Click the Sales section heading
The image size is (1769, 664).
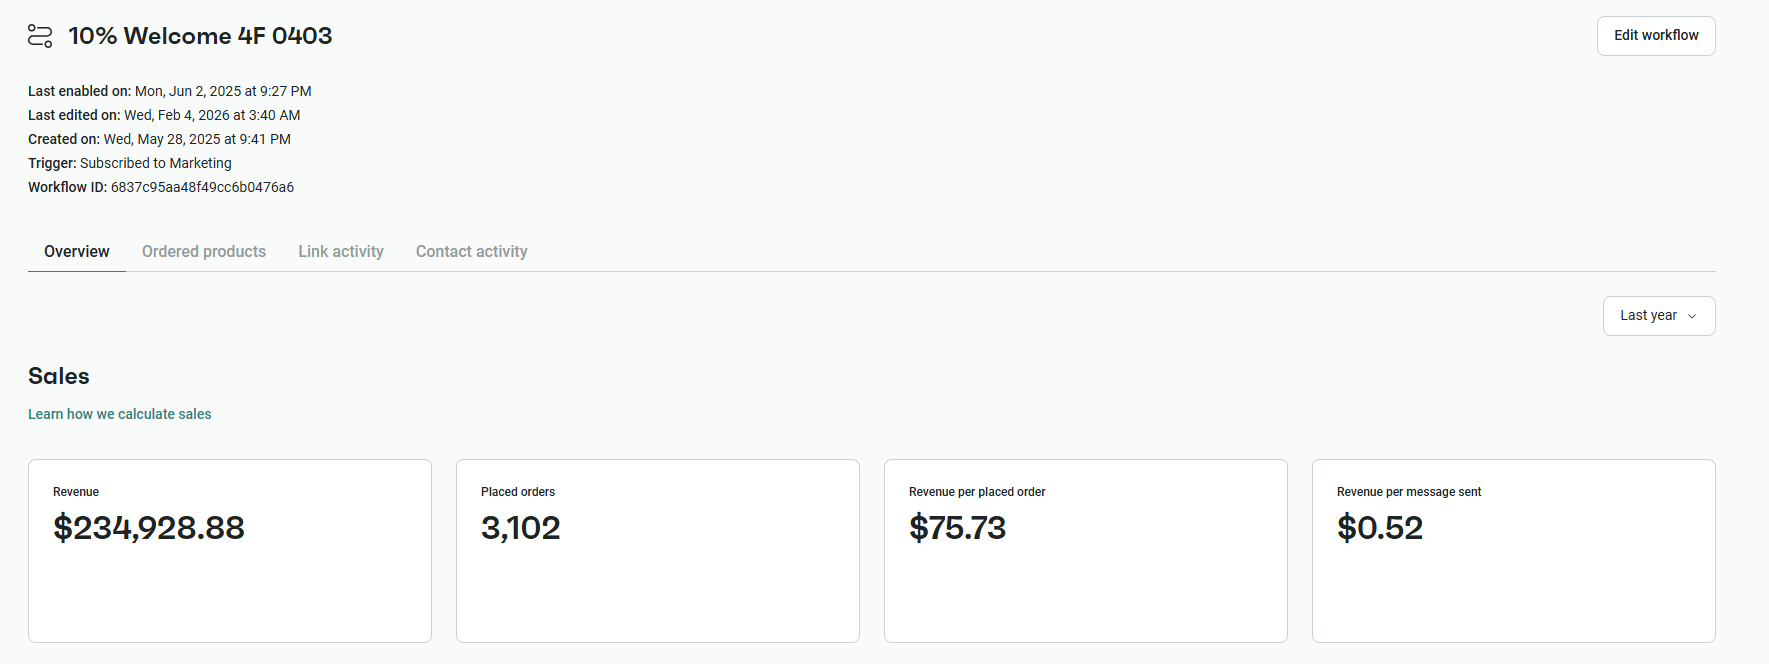[x=58, y=376]
